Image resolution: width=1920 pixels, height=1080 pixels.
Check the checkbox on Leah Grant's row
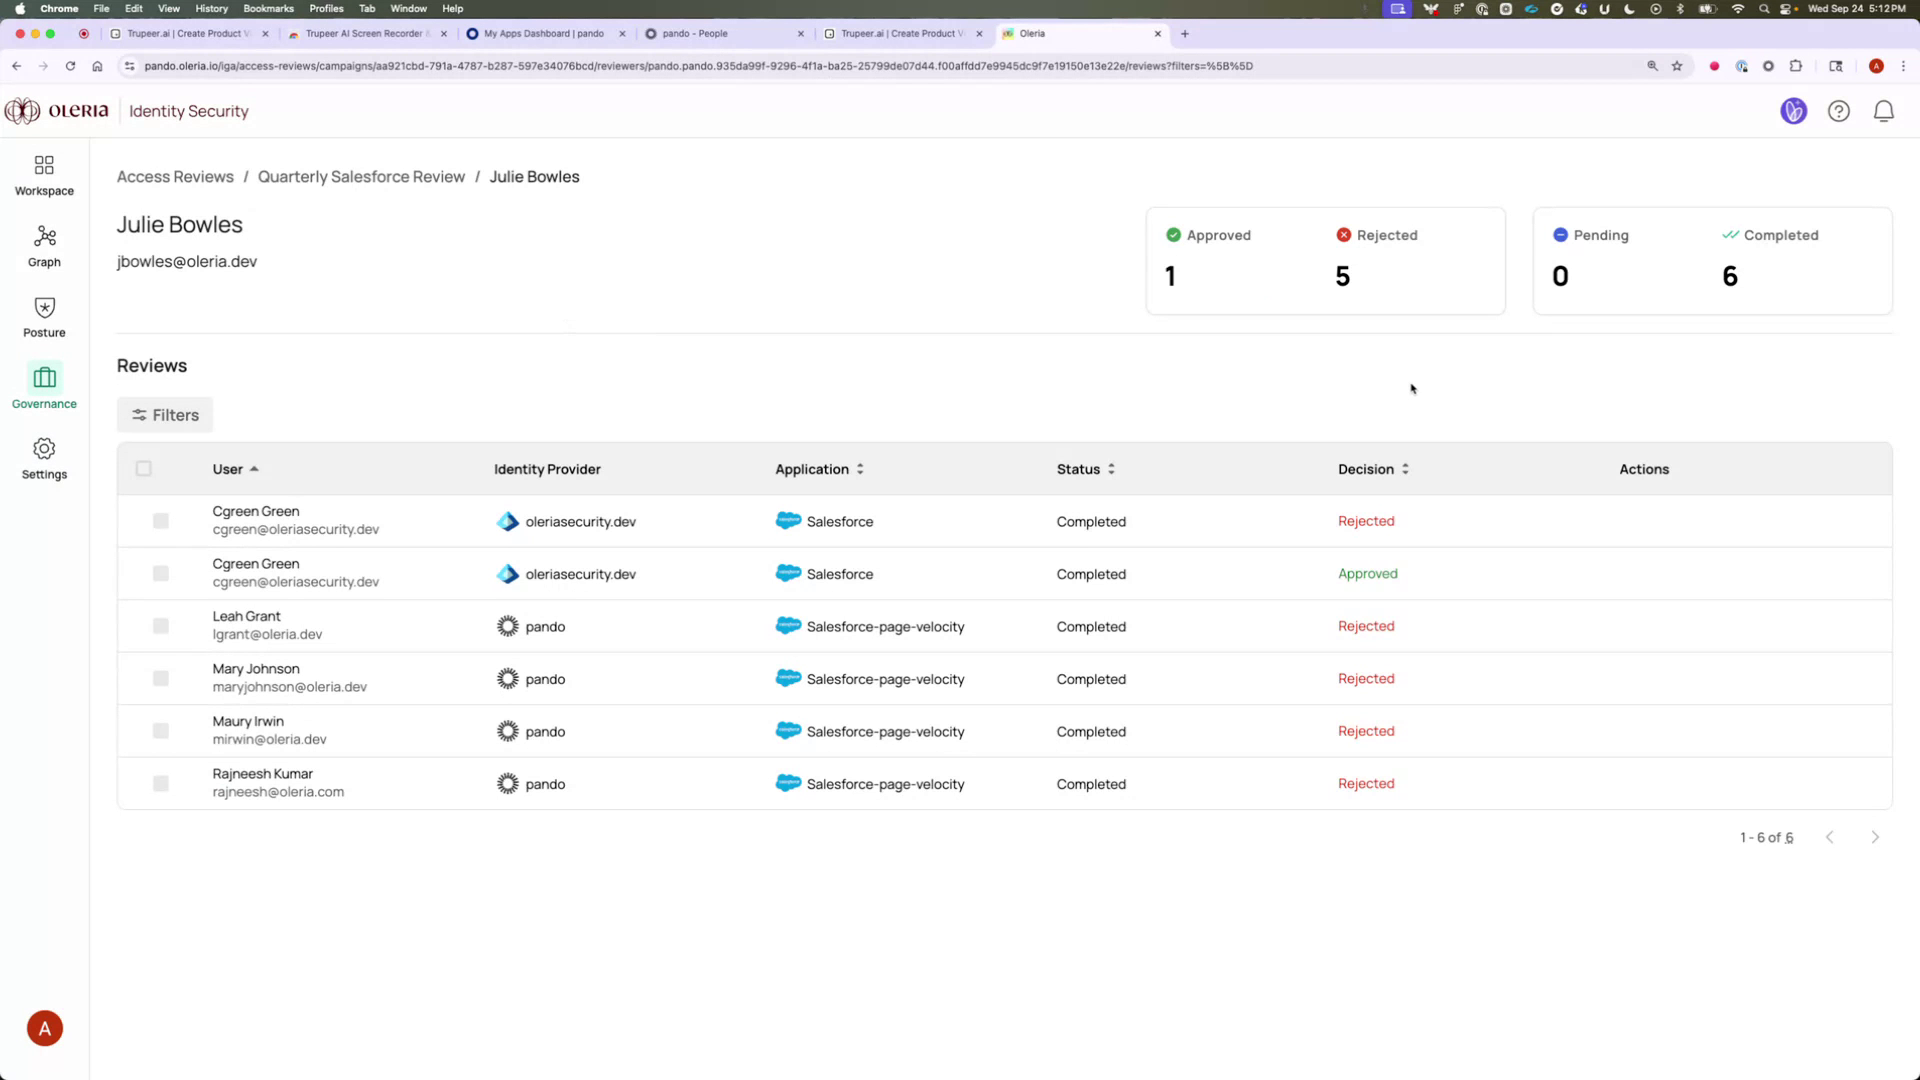click(160, 626)
